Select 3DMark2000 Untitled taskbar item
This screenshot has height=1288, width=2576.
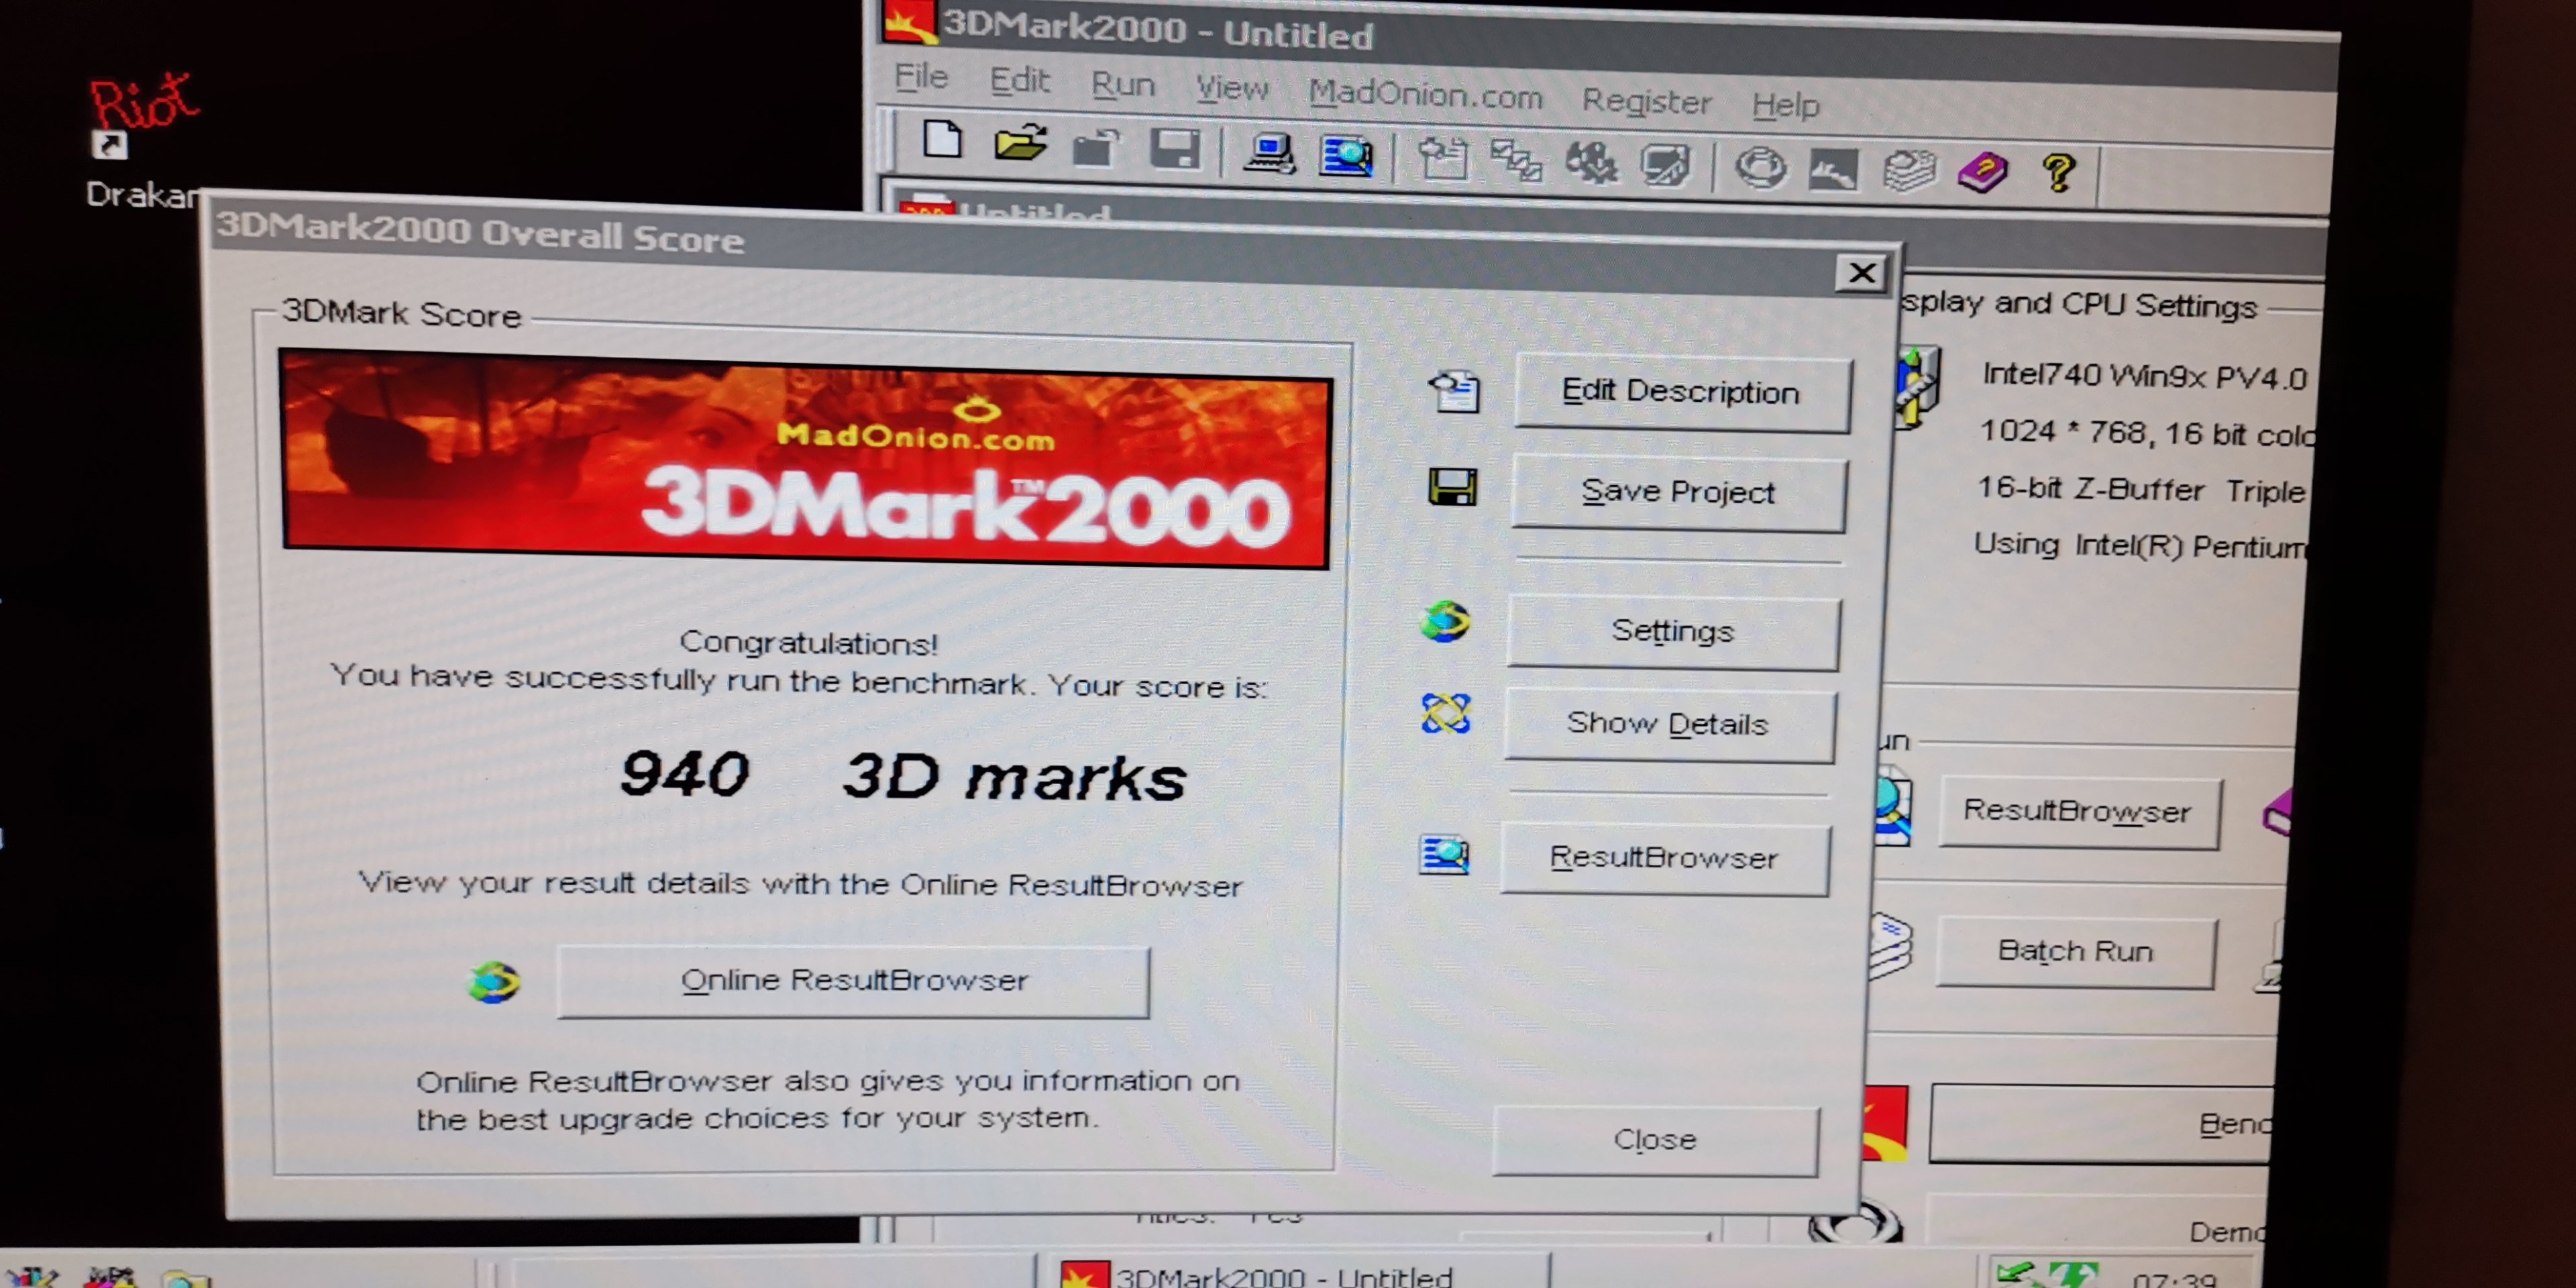tap(1290, 1274)
